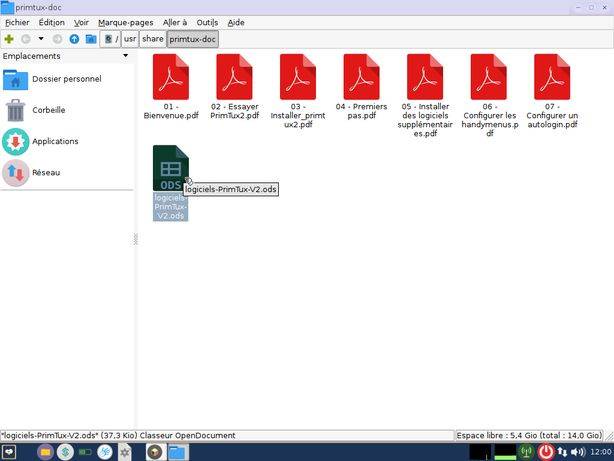
Task: Click the status bar text 'Classeur OpenDocument'
Action: [188, 436]
